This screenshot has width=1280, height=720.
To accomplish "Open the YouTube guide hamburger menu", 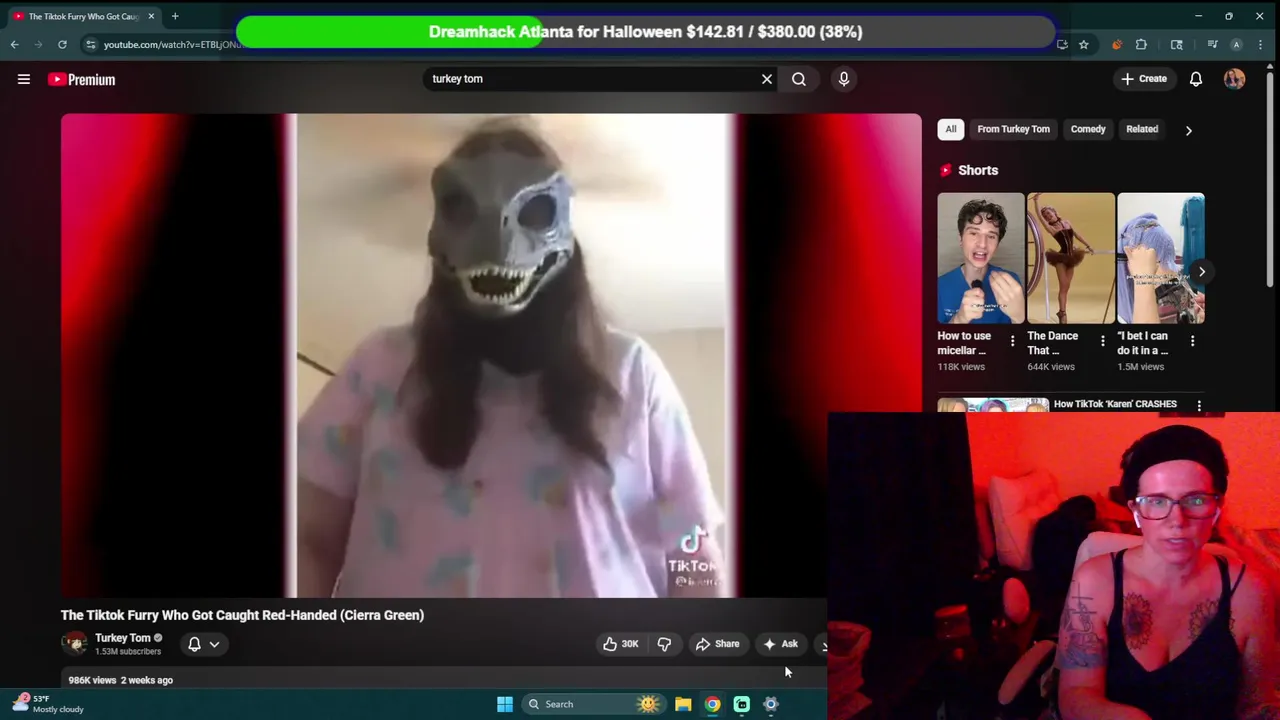I will pos(24,79).
